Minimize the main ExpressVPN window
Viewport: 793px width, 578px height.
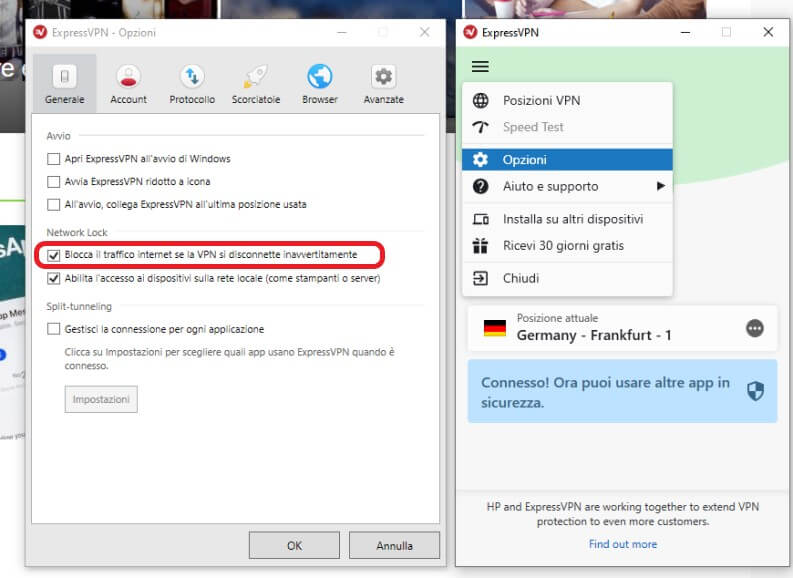685,32
